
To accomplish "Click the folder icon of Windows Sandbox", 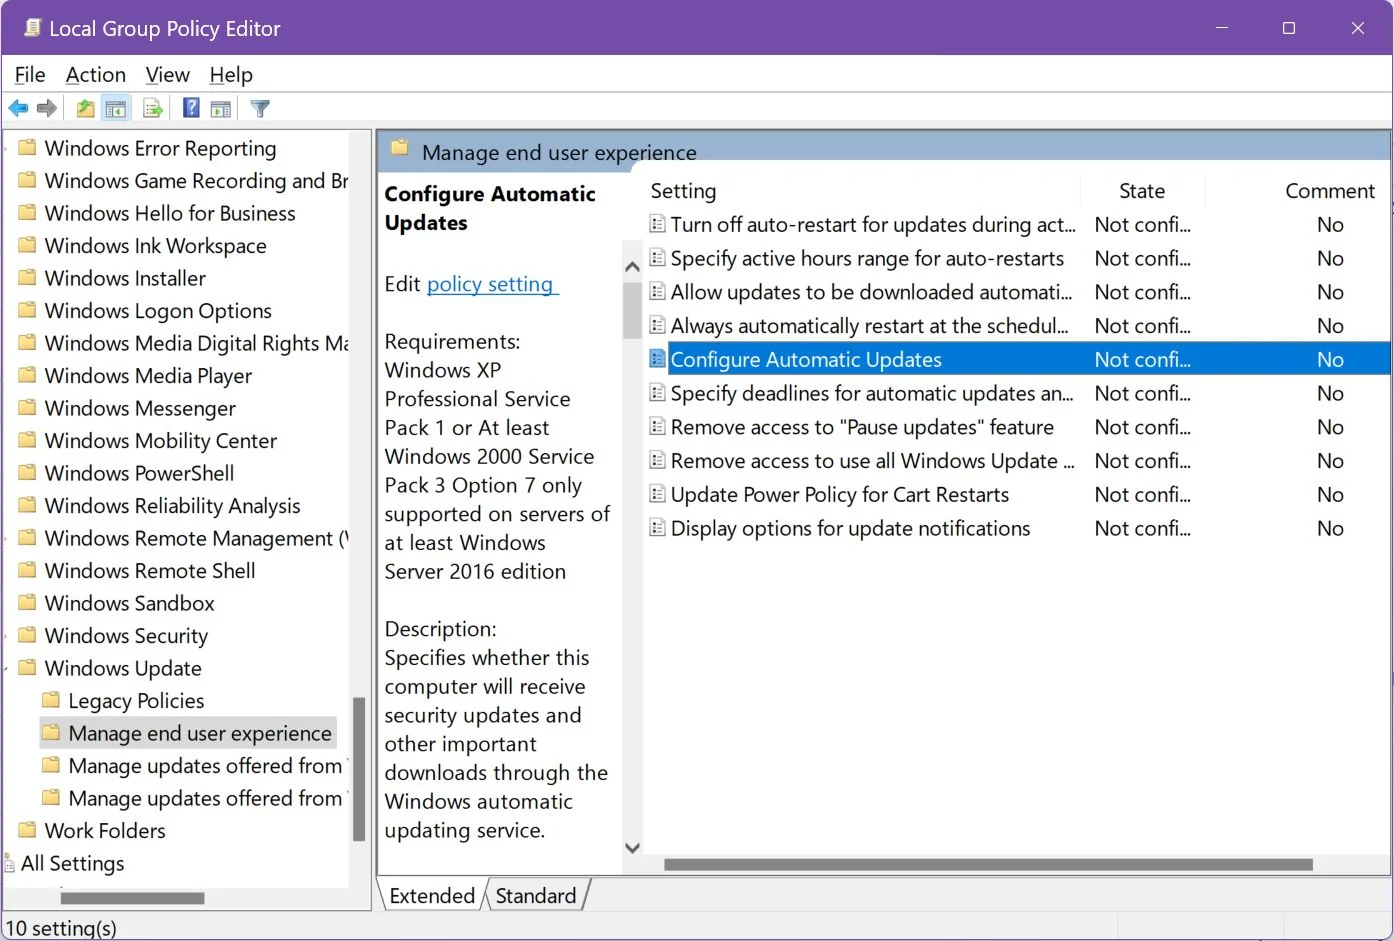I will [28, 603].
